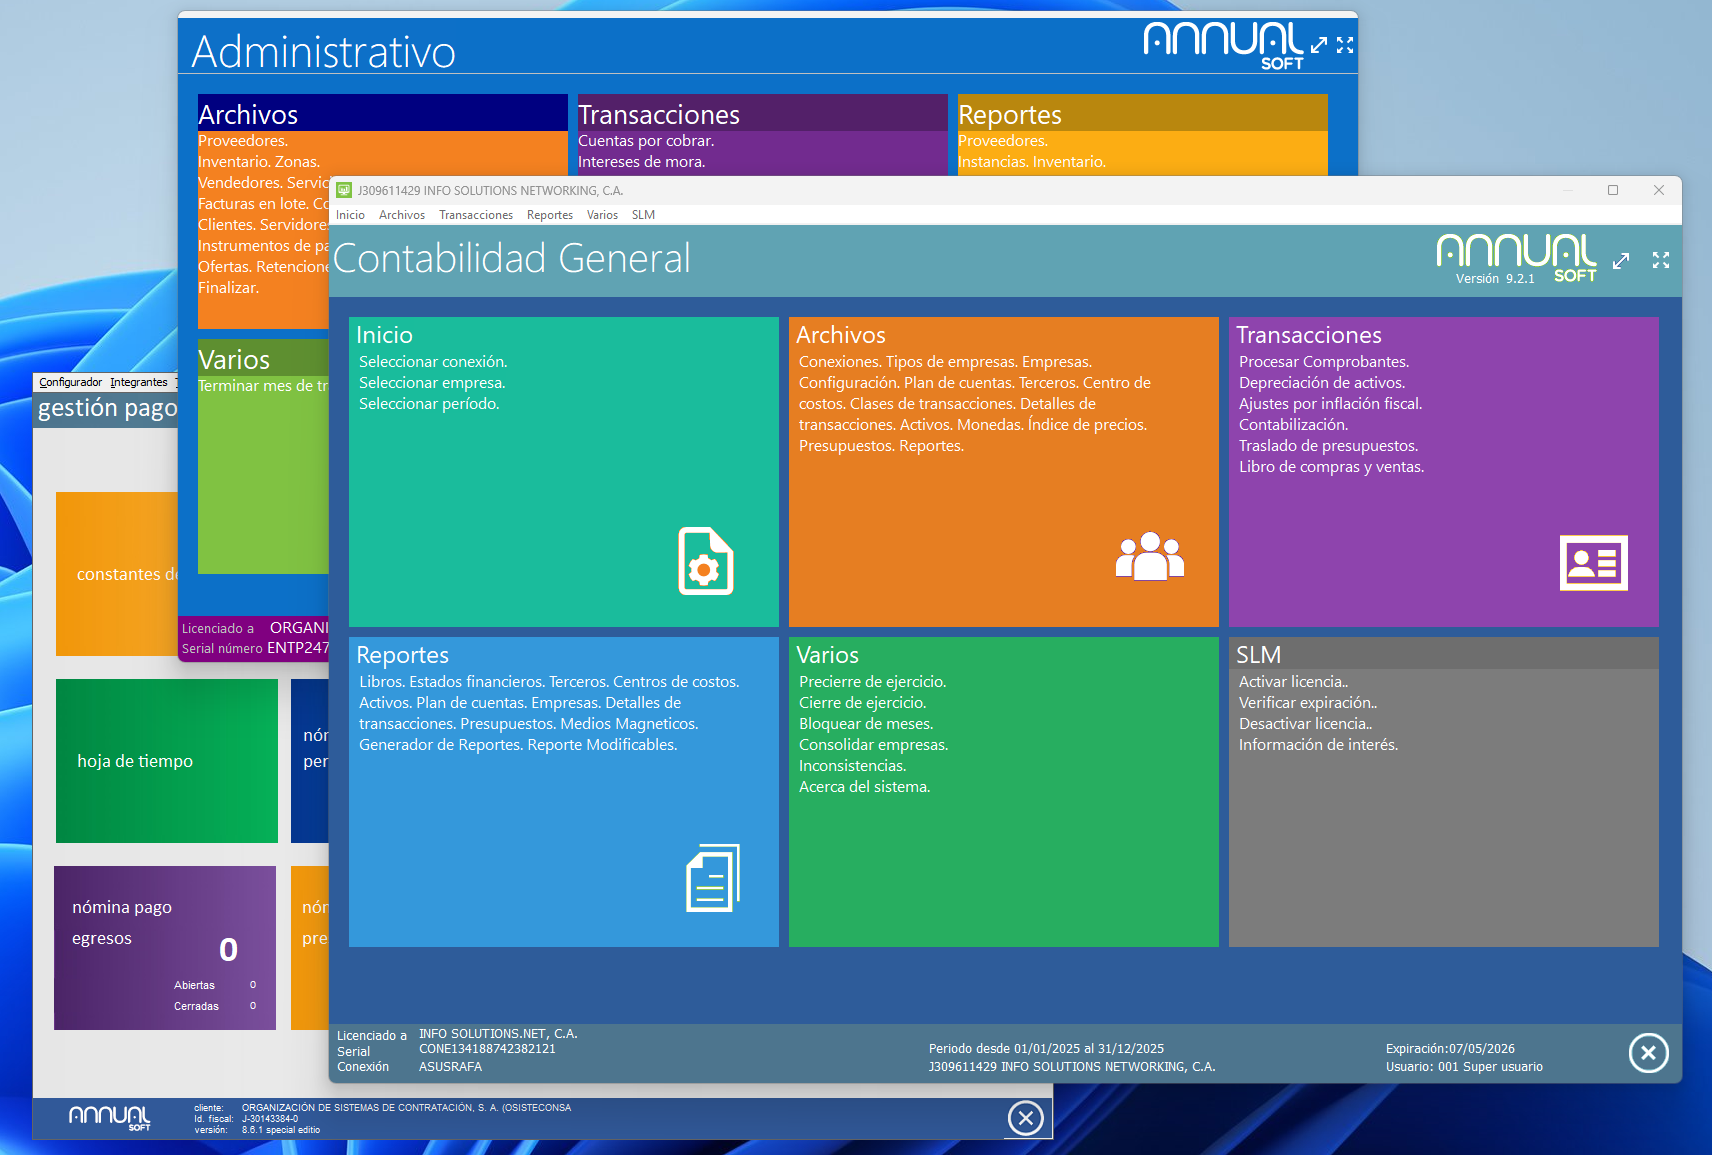Click the fullscreen icon in Contabilidad General header
The width and height of the screenshot is (1712, 1155).
coord(1661,260)
